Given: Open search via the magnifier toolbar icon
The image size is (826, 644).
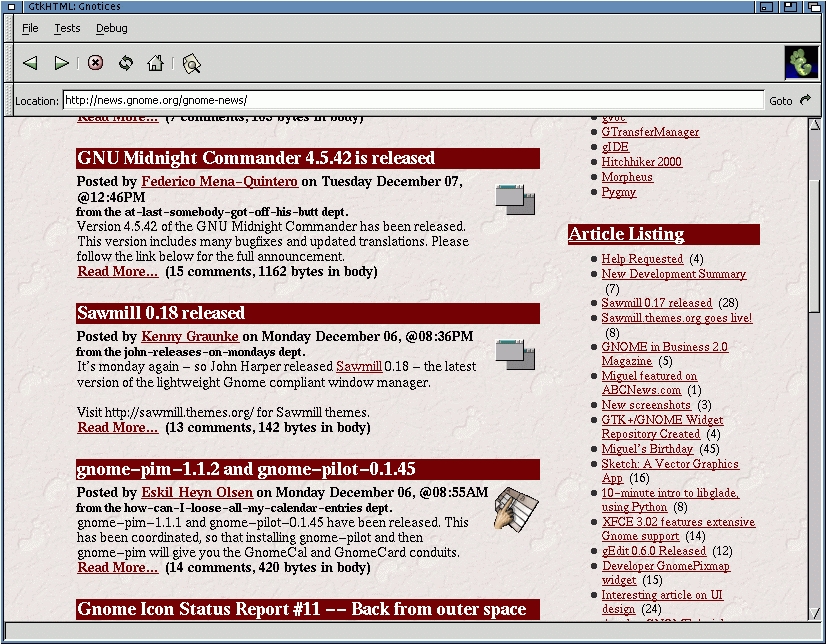Looking at the screenshot, I should 190,62.
